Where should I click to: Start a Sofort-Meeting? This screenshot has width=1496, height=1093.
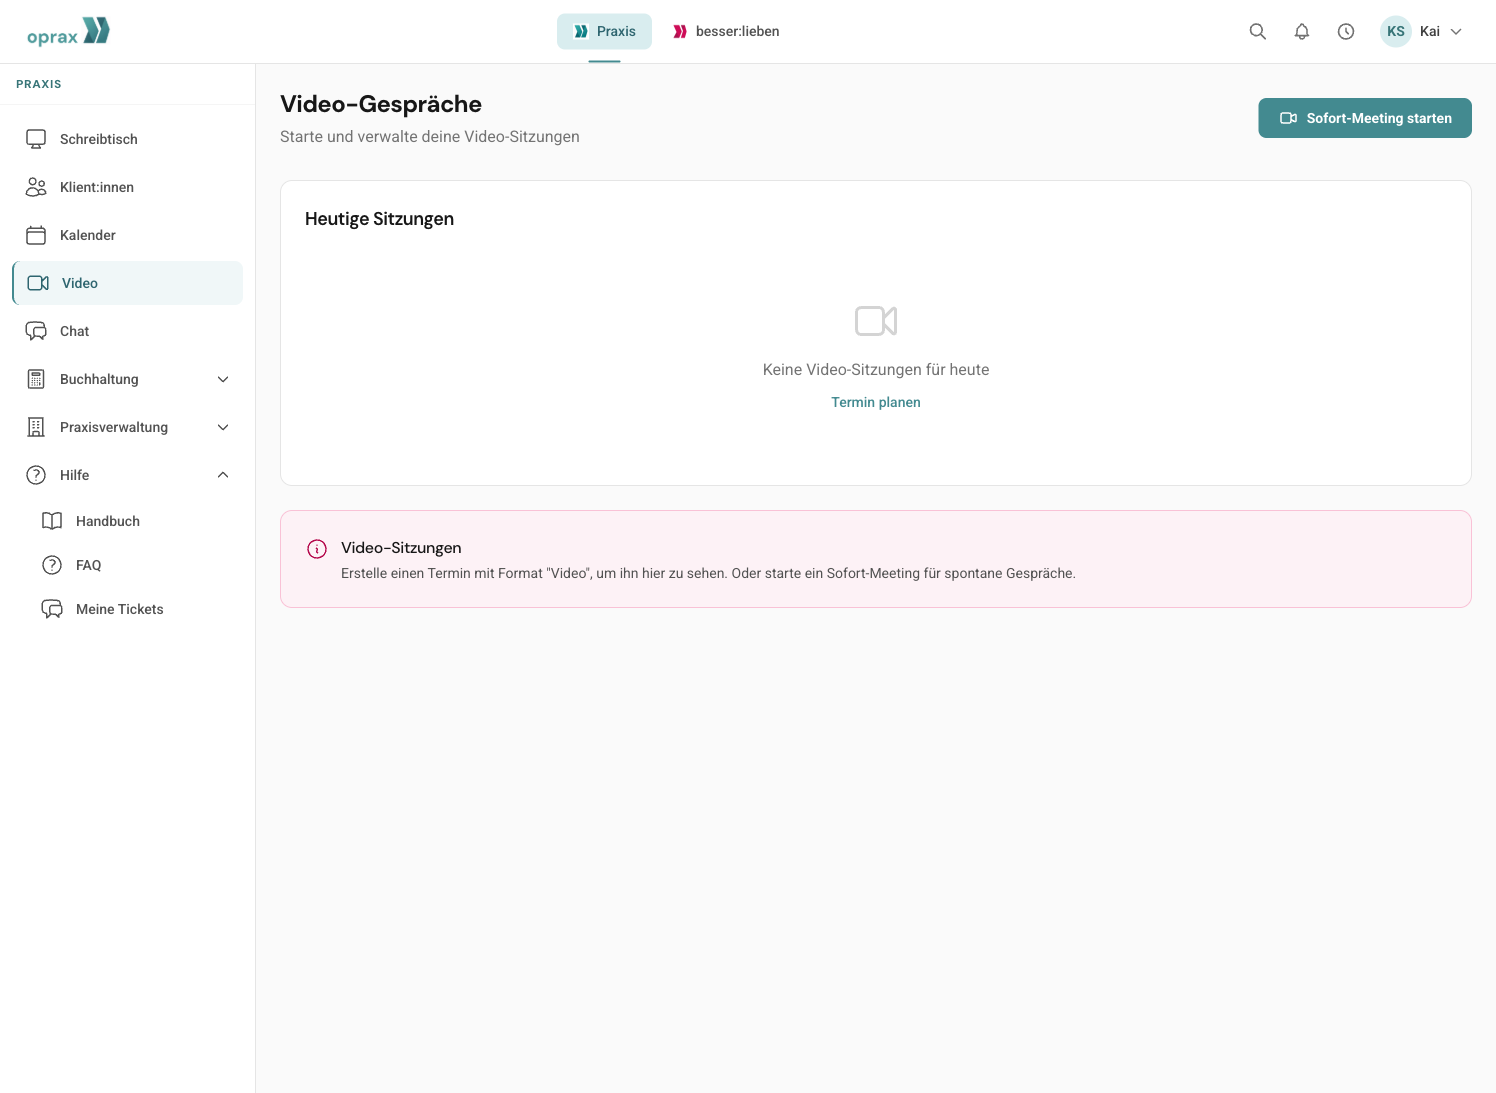point(1364,118)
